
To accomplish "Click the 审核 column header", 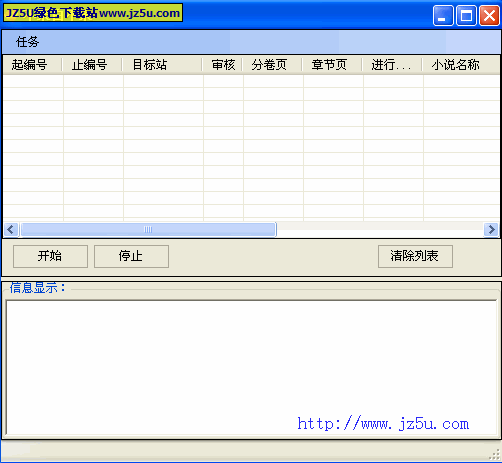I will pos(223,65).
